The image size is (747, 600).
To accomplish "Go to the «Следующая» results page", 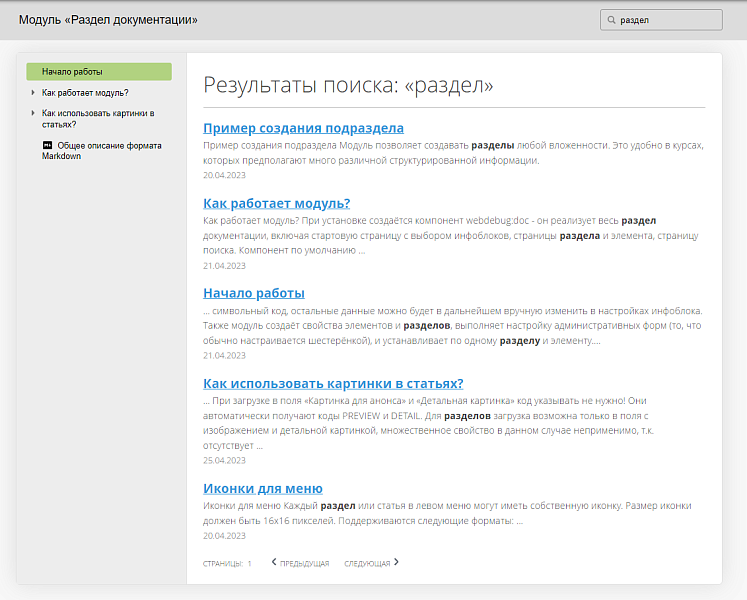I will point(367,564).
